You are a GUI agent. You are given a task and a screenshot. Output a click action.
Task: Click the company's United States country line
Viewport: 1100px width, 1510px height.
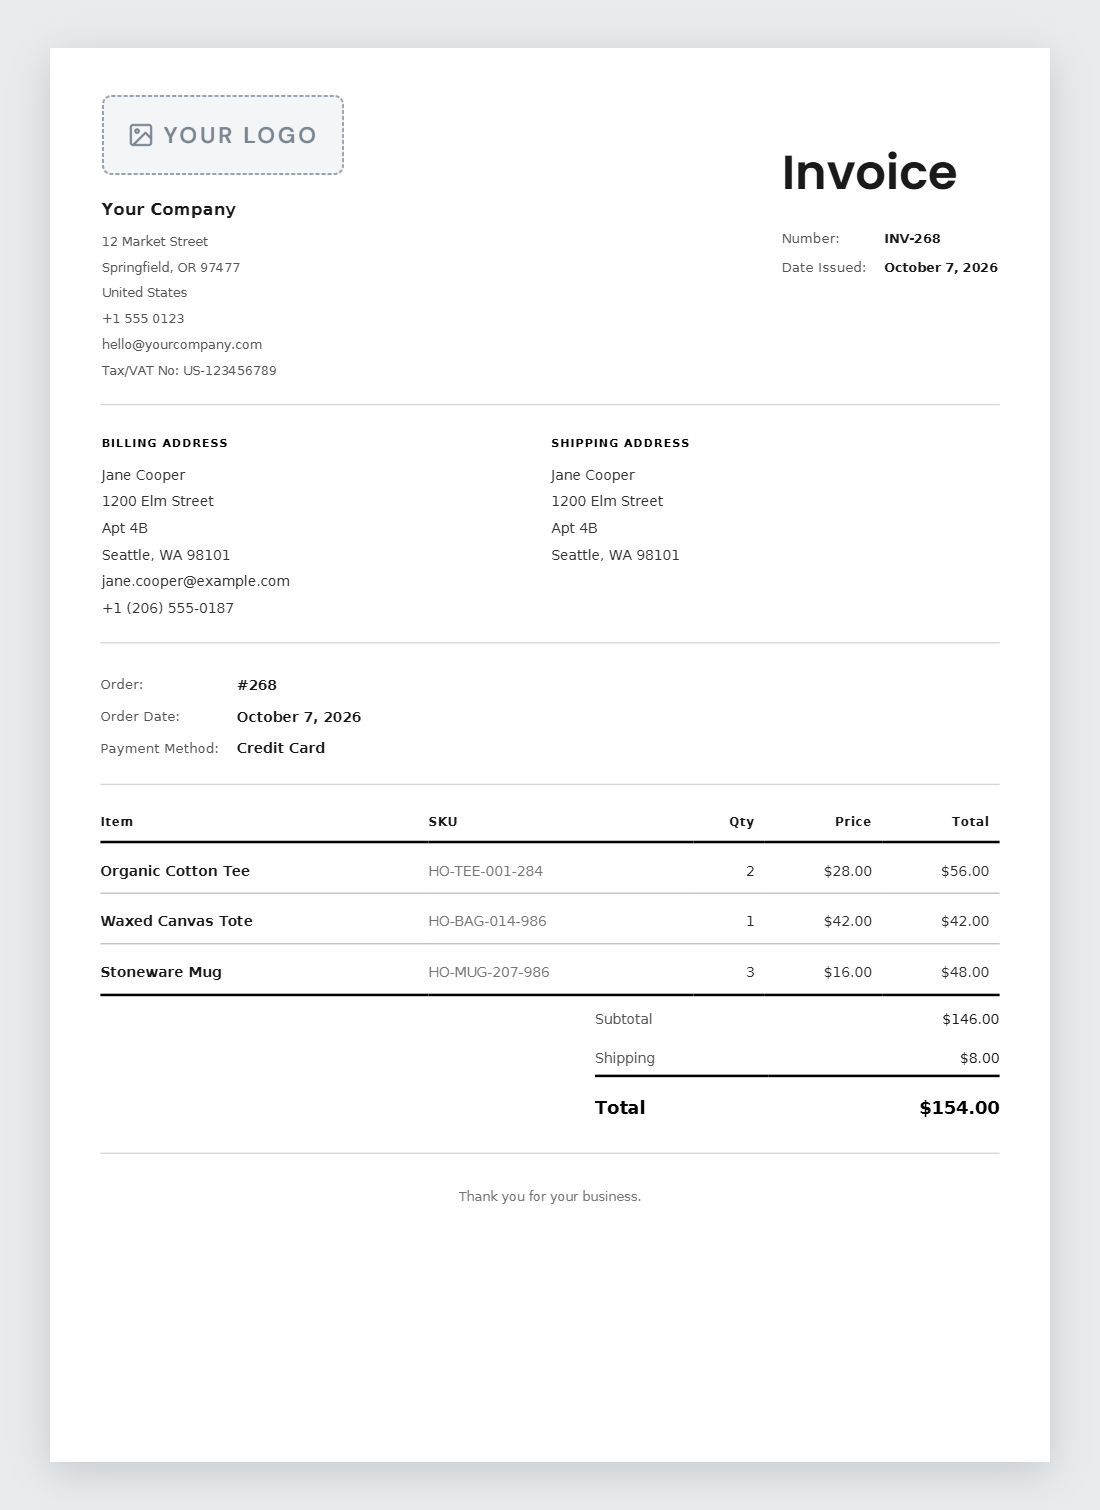click(145, 293)
